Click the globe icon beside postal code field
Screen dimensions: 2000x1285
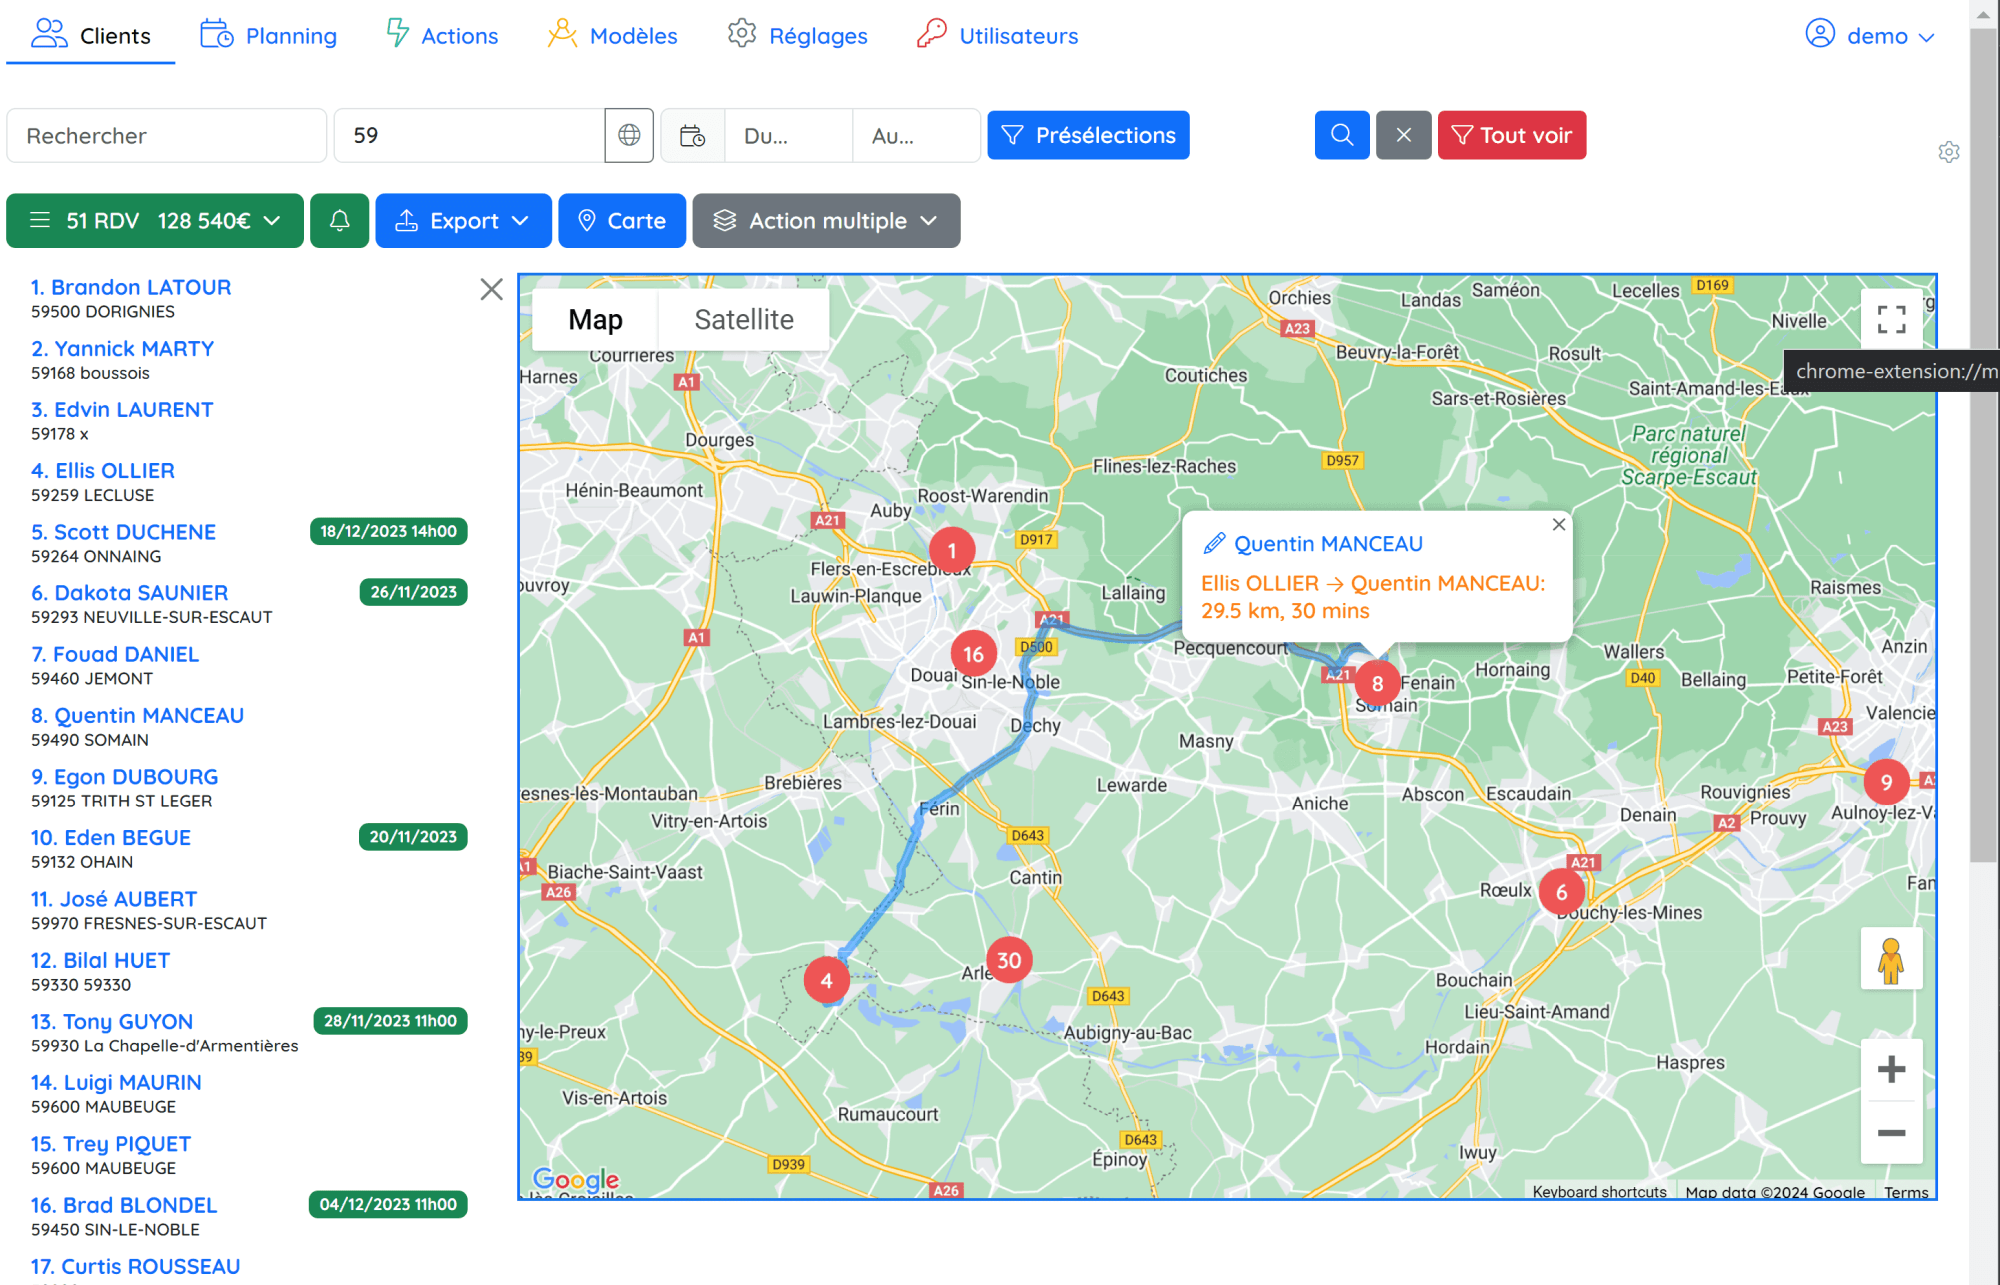click(x=629, y=135)
